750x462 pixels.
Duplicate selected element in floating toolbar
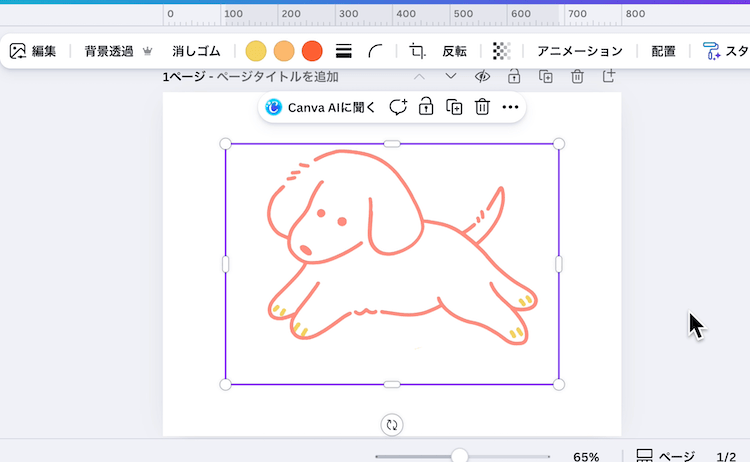(x=454, y=107)
